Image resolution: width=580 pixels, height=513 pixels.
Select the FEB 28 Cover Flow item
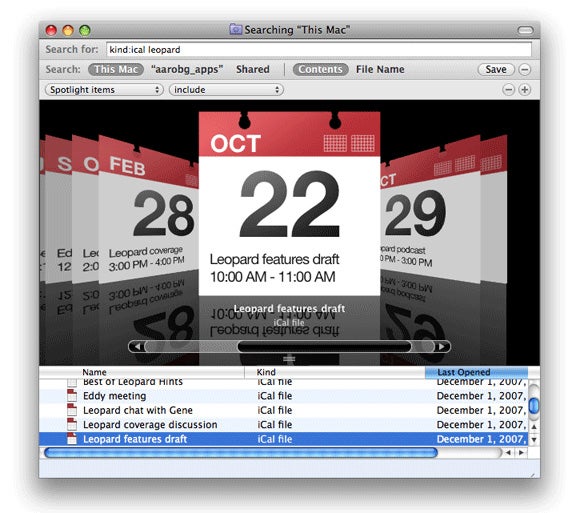148,211
